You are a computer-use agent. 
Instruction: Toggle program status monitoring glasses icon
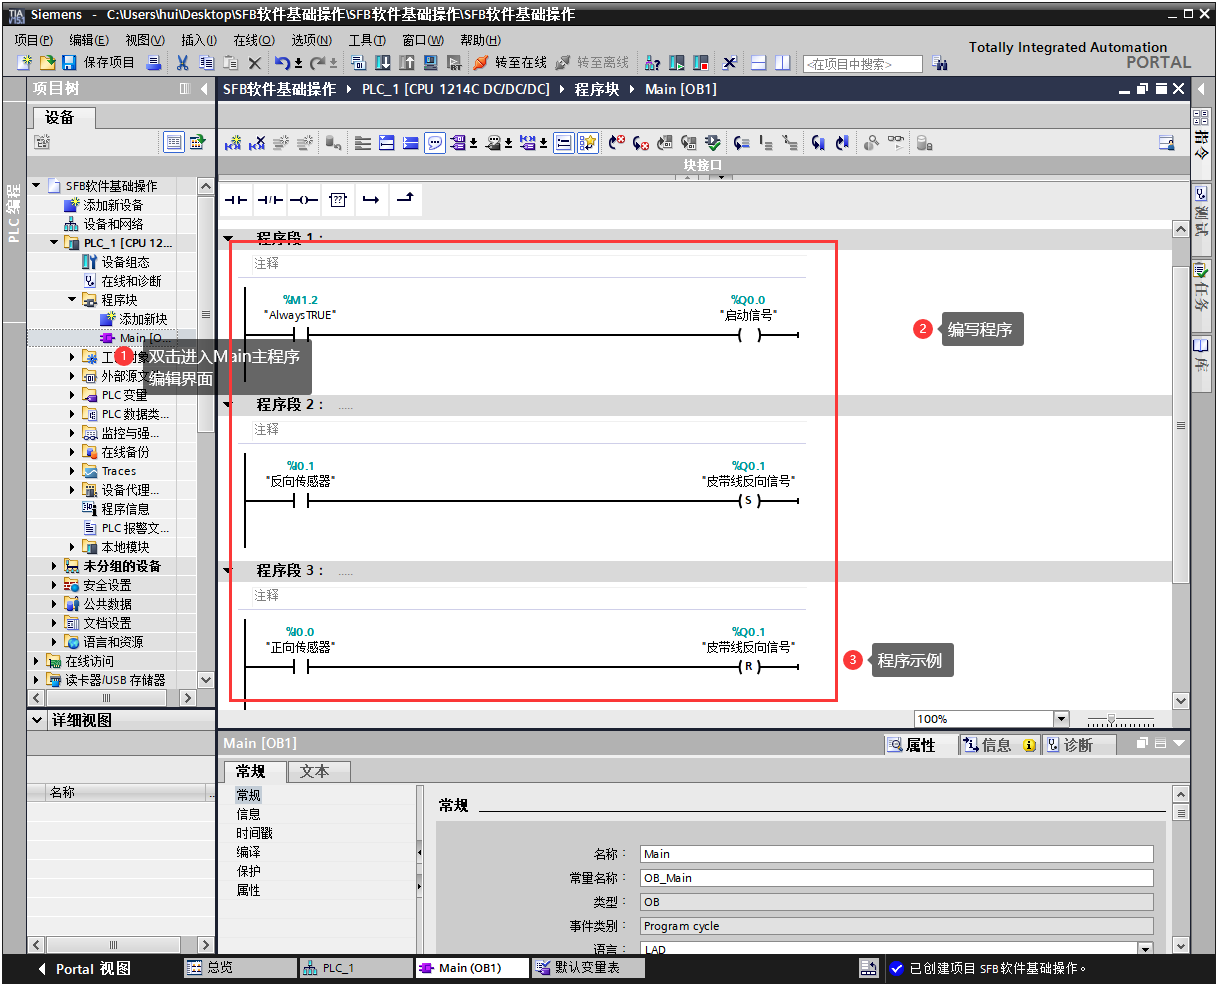[896, 143]
